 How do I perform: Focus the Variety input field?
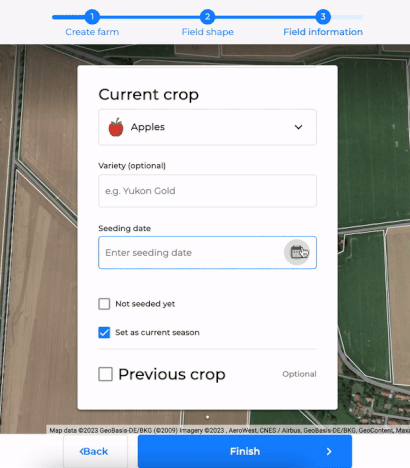click(x=207, y=191)
